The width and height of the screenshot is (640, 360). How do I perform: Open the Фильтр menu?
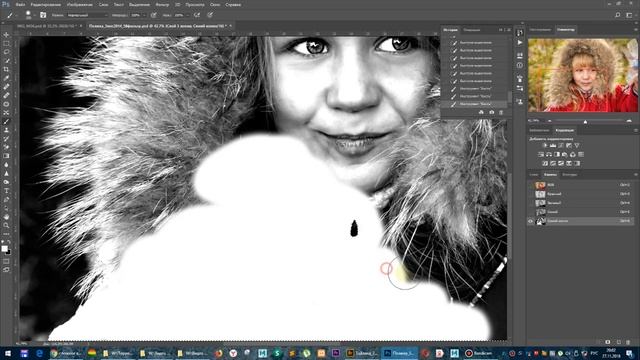[162, 4]
